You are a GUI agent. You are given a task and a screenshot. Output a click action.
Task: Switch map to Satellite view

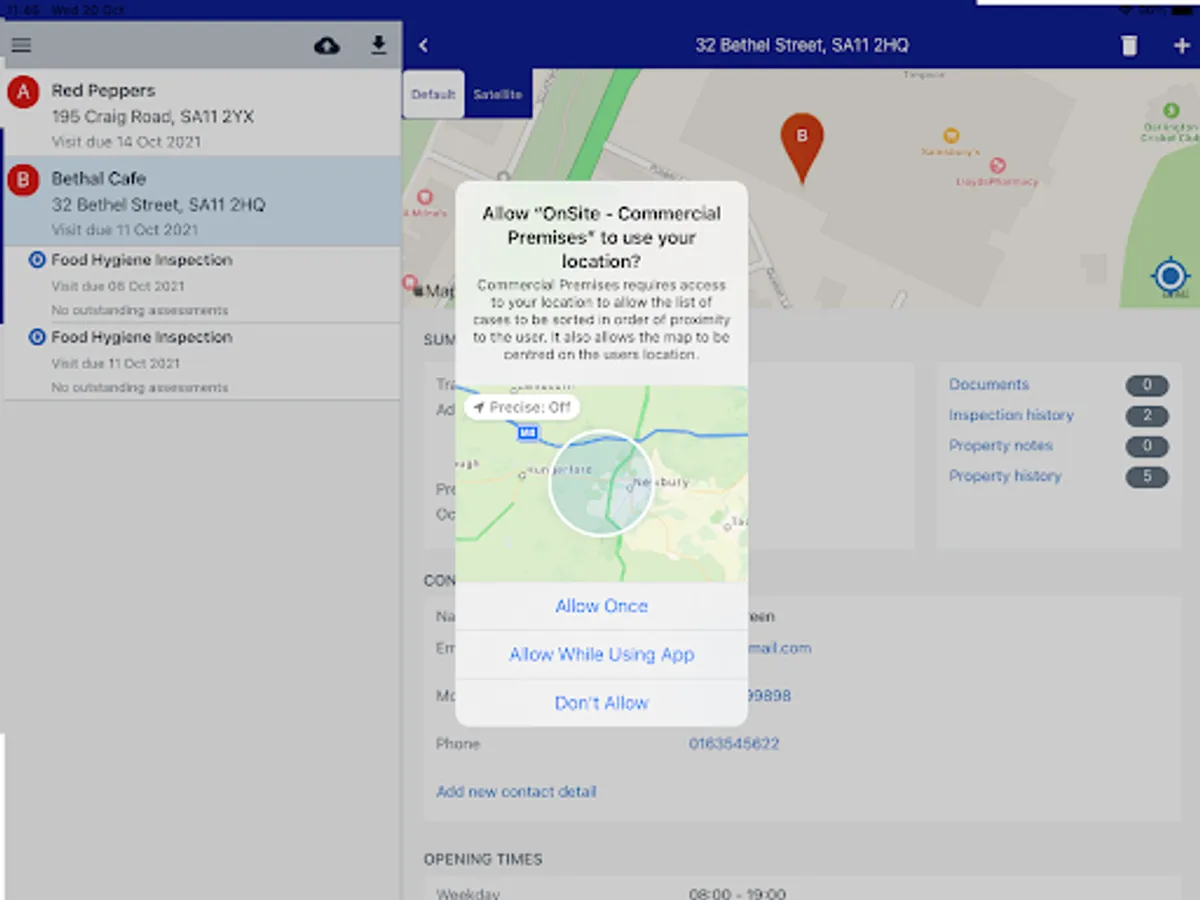coord(498,95)
